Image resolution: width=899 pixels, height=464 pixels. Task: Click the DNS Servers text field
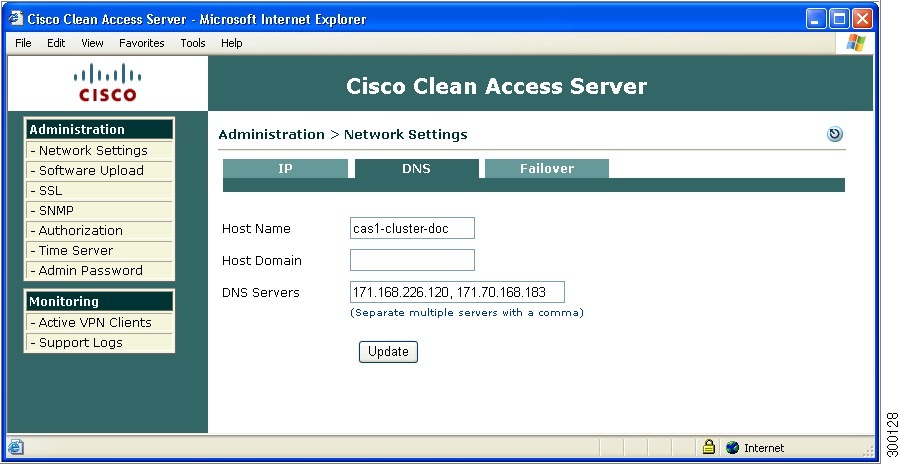click(x=457, y=292)
